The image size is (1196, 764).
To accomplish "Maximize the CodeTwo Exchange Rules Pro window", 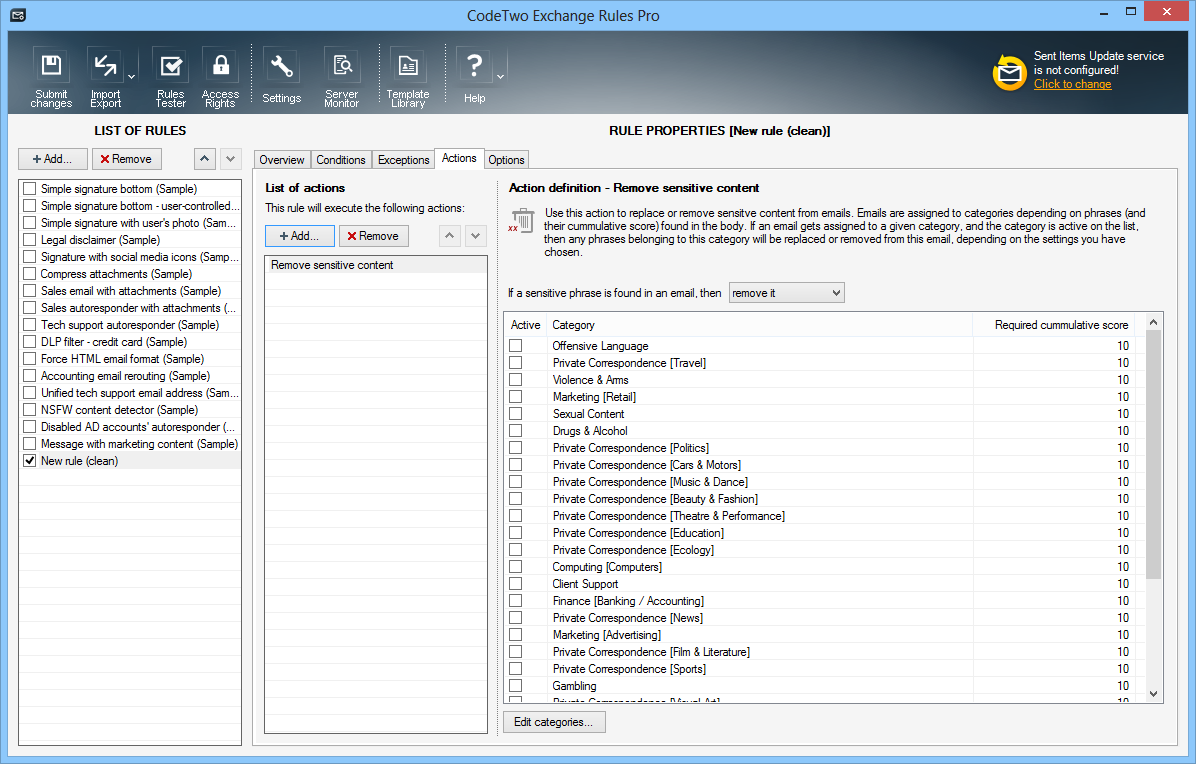I will (1131, 11).
